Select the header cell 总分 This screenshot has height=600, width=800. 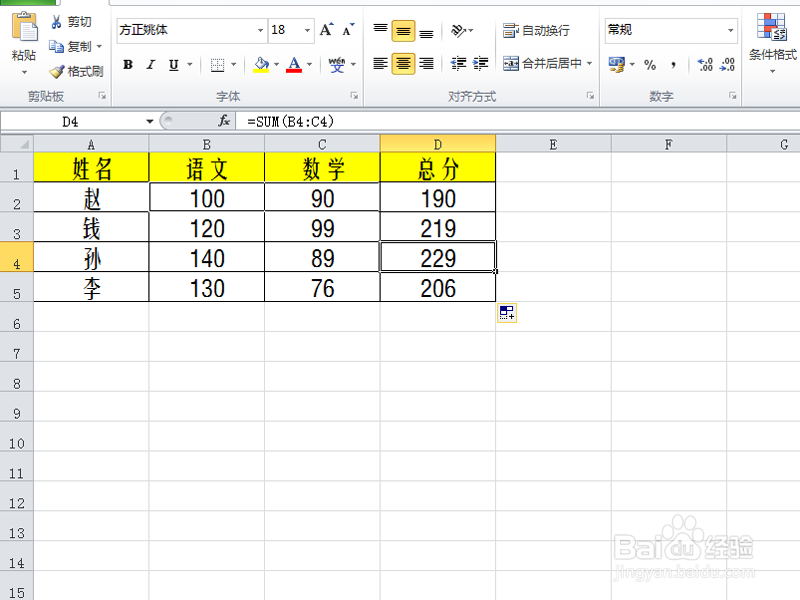tap(438, 167)
